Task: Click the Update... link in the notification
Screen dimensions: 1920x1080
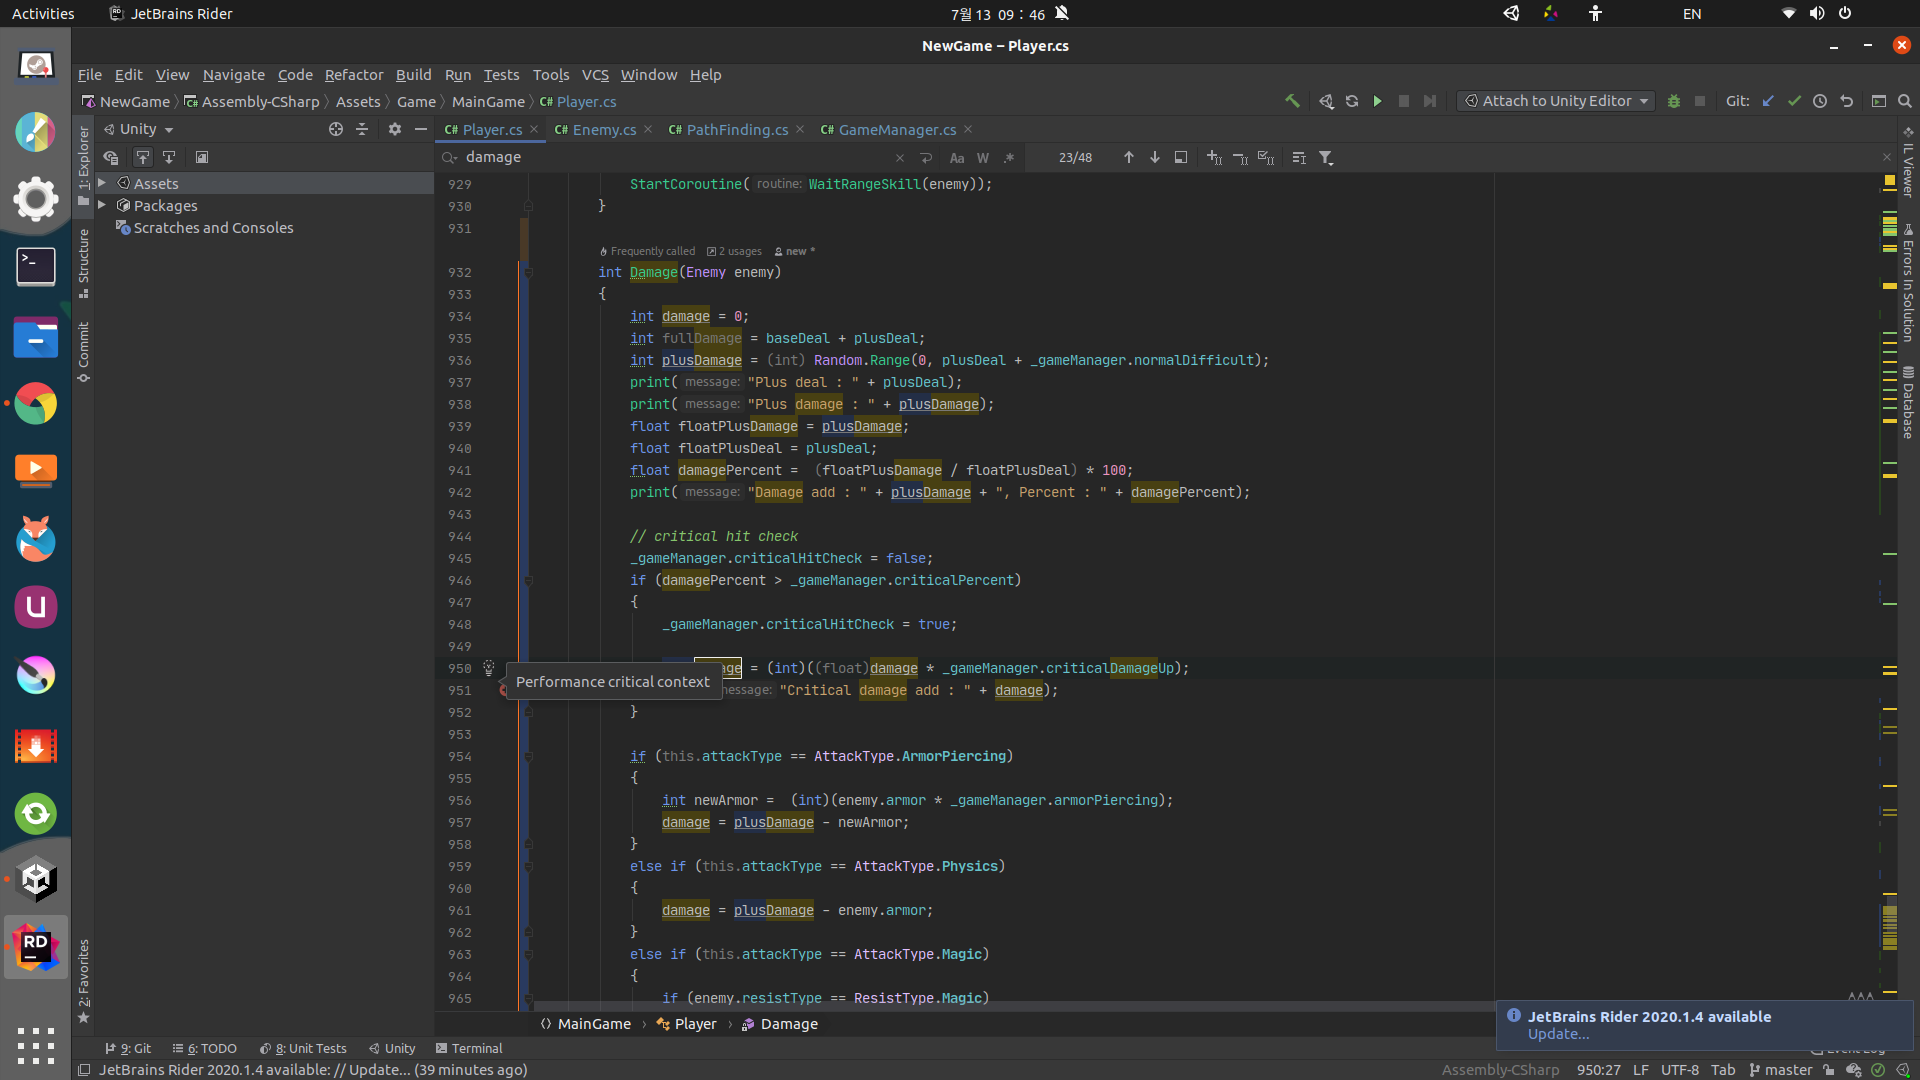Action: [1558, 1034]
